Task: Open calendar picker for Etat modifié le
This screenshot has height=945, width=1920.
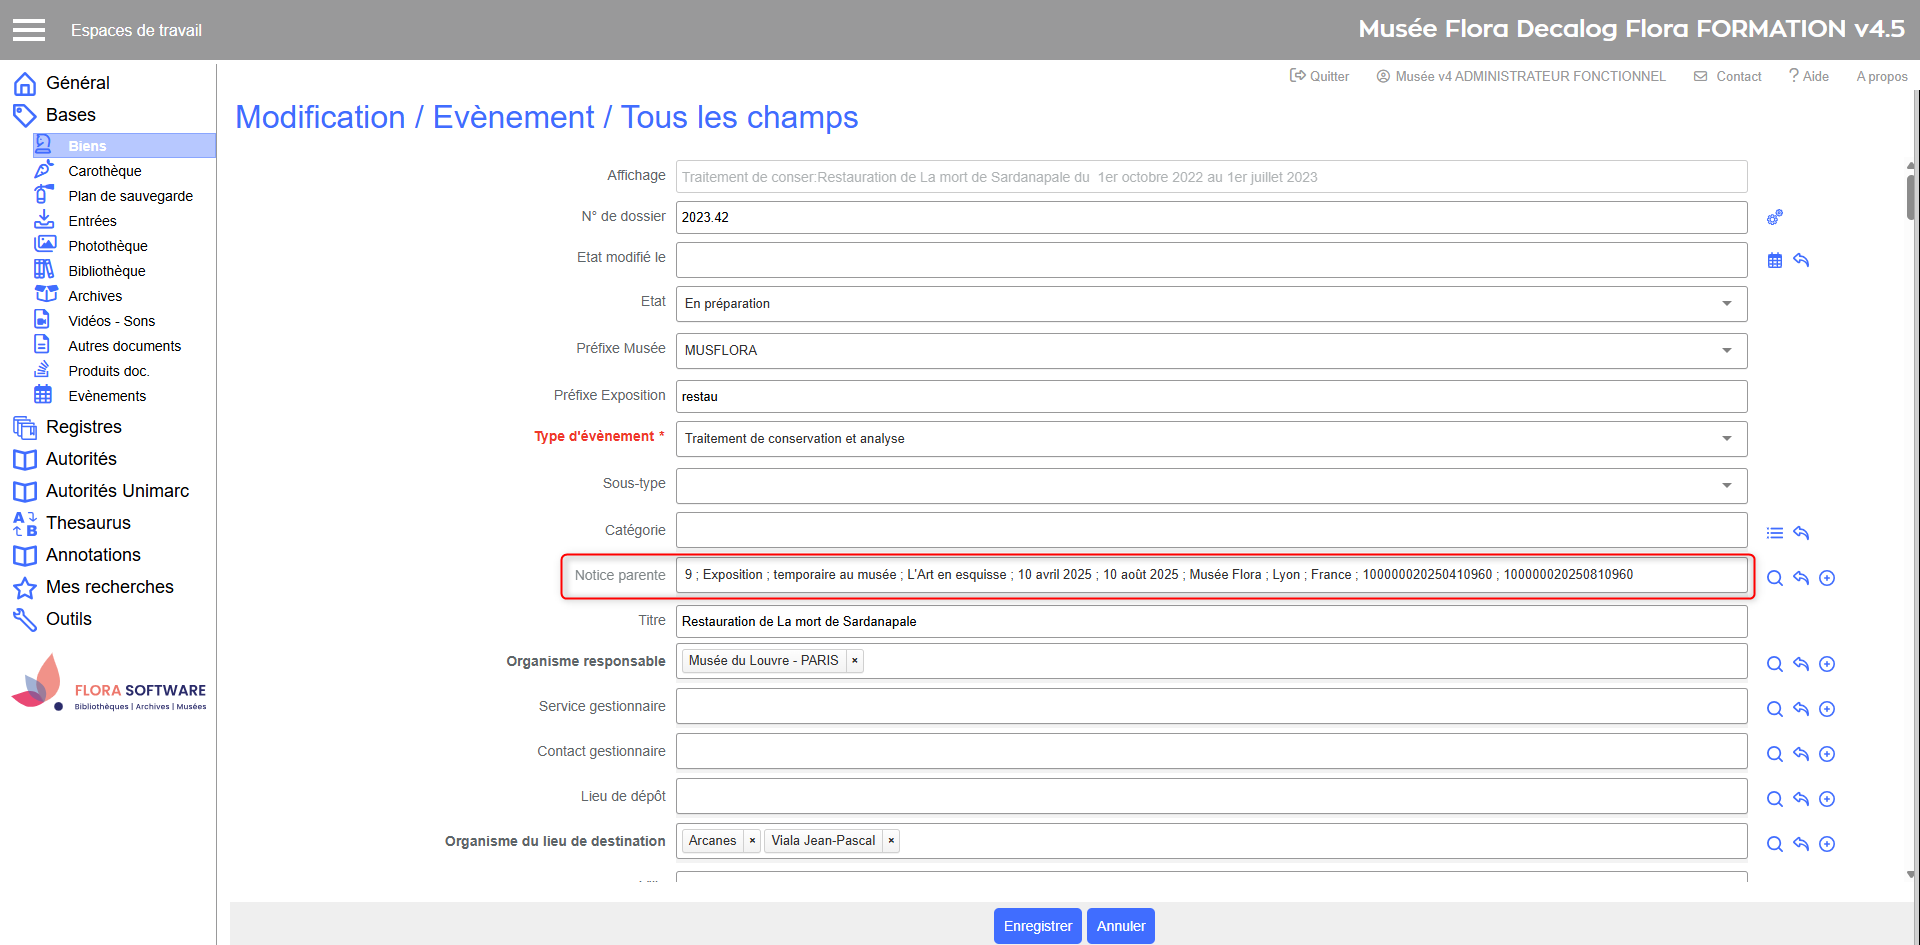Action: pos(1774,260)
